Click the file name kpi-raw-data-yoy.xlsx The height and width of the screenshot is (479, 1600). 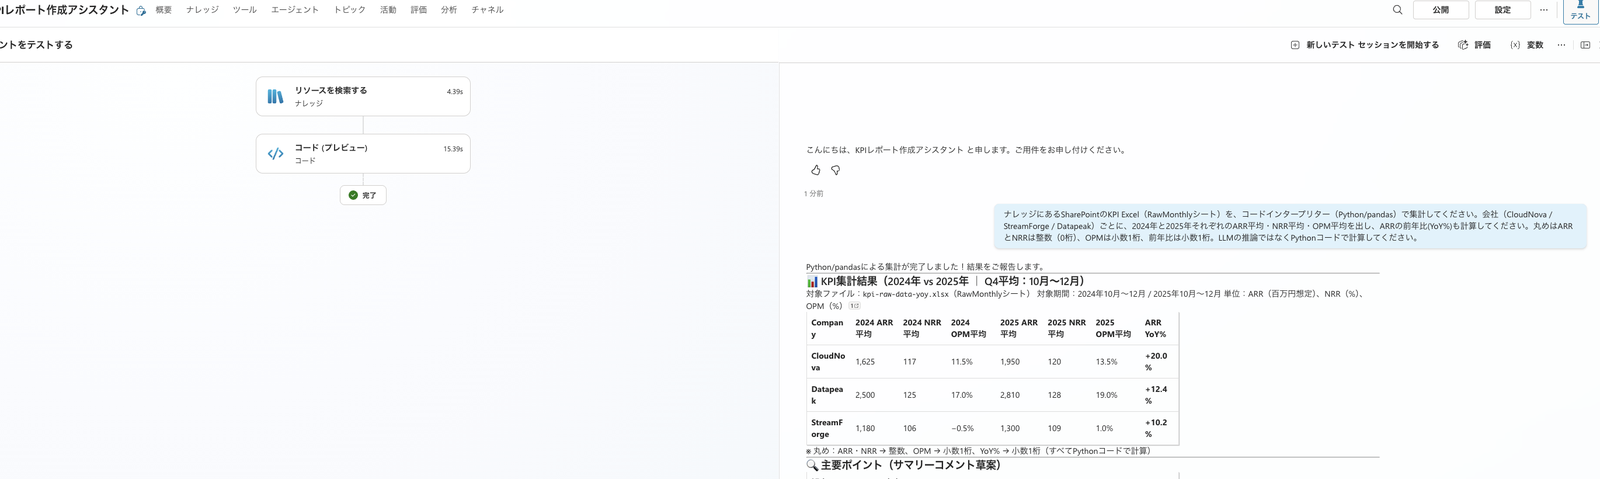(906, 294)
